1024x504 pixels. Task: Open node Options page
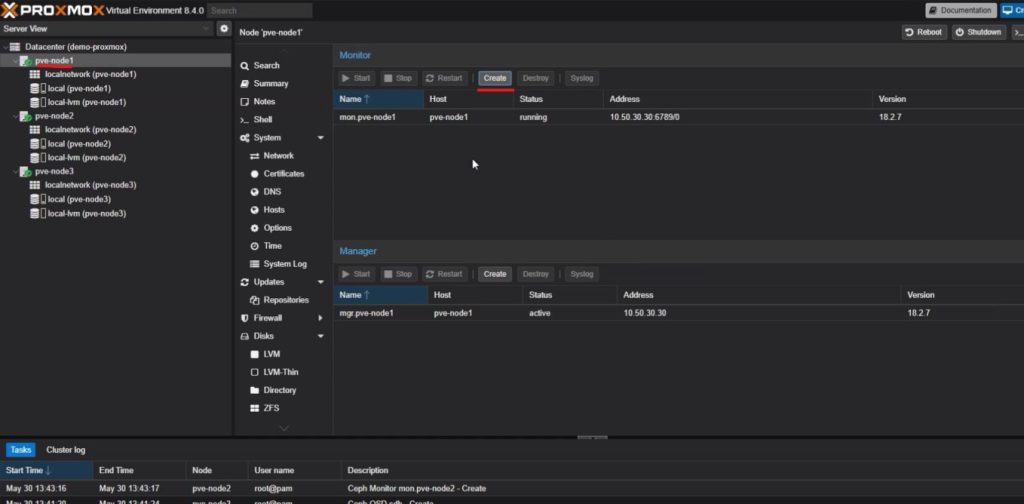(x=278, y=228)
